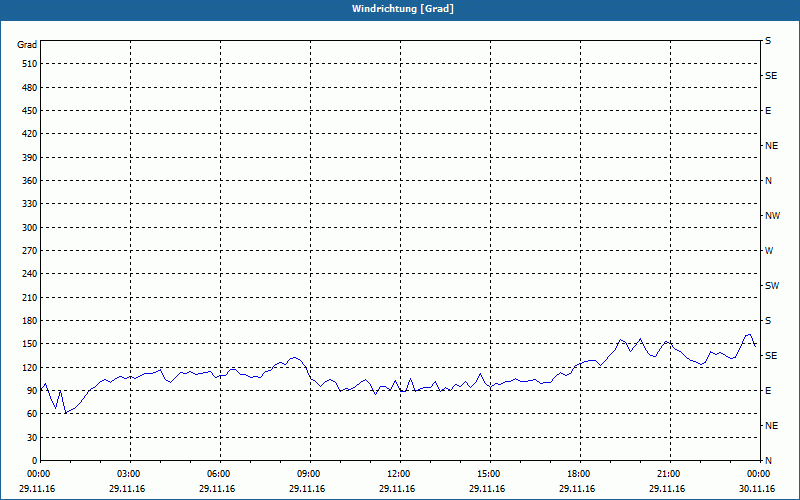The width and height of the screenshot is (800, 500).
Task: Click the 'Grad' y-axis unit label
Action: click(x=27, y=45)
